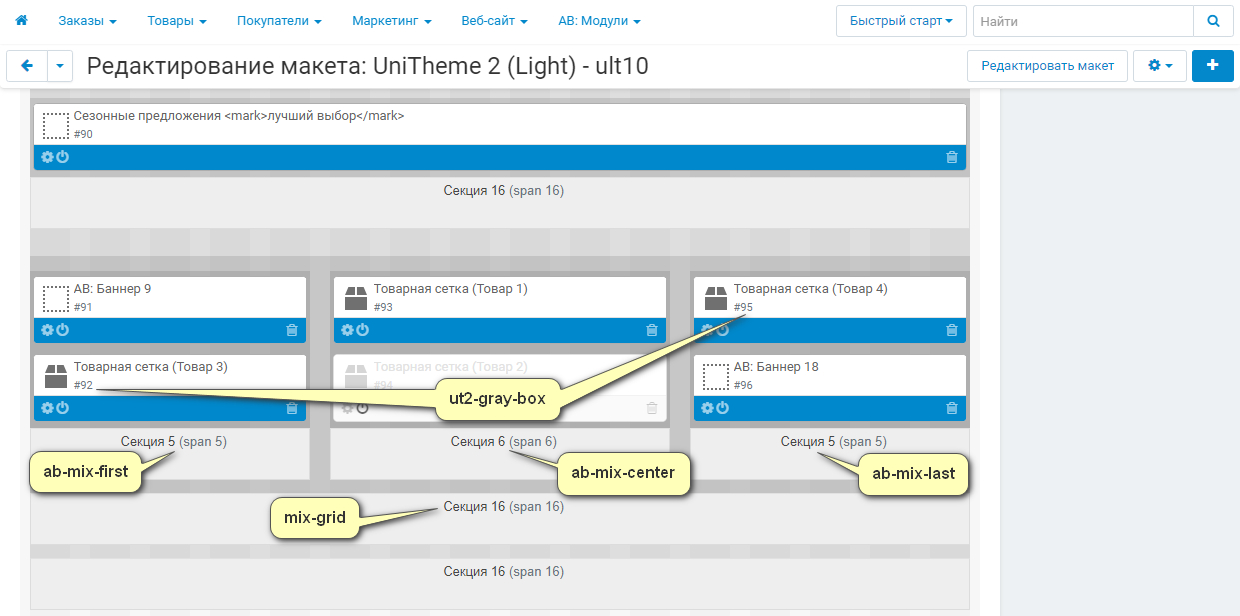Click the search magnifier button
1240x616 pixels.
coord(1213,20)
